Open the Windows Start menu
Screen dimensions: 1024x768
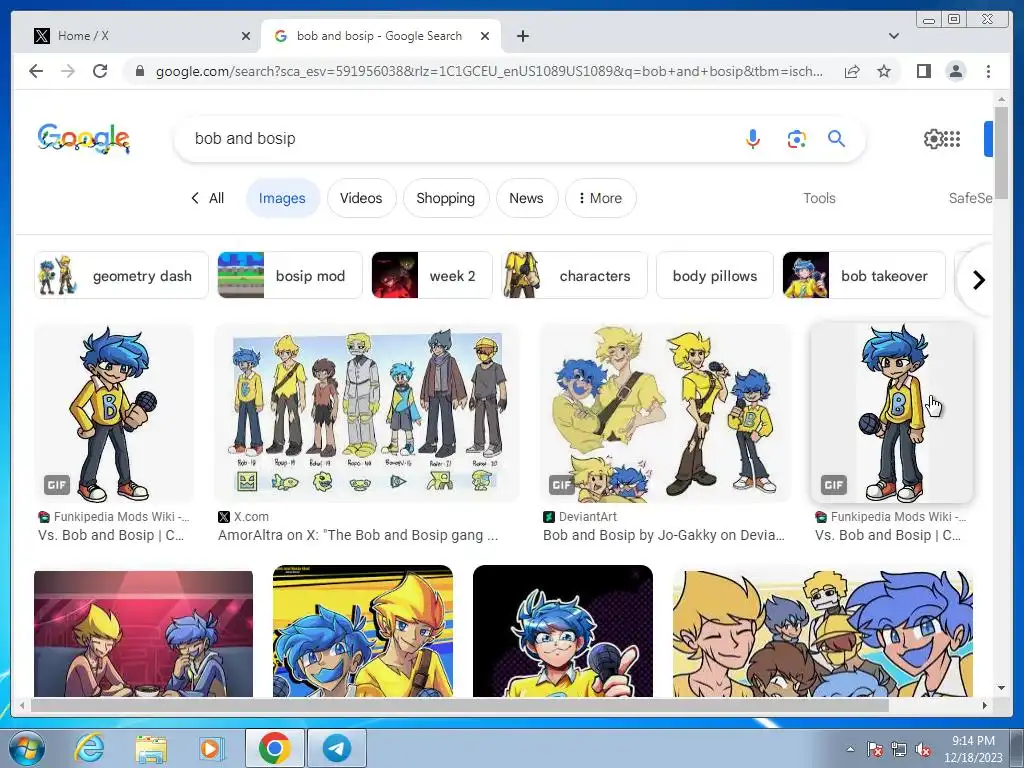tap(27, 748)
